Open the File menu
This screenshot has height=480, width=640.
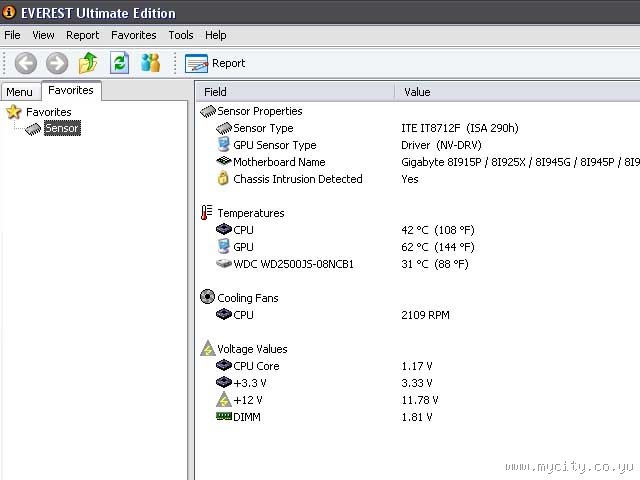tap(12, 35)
